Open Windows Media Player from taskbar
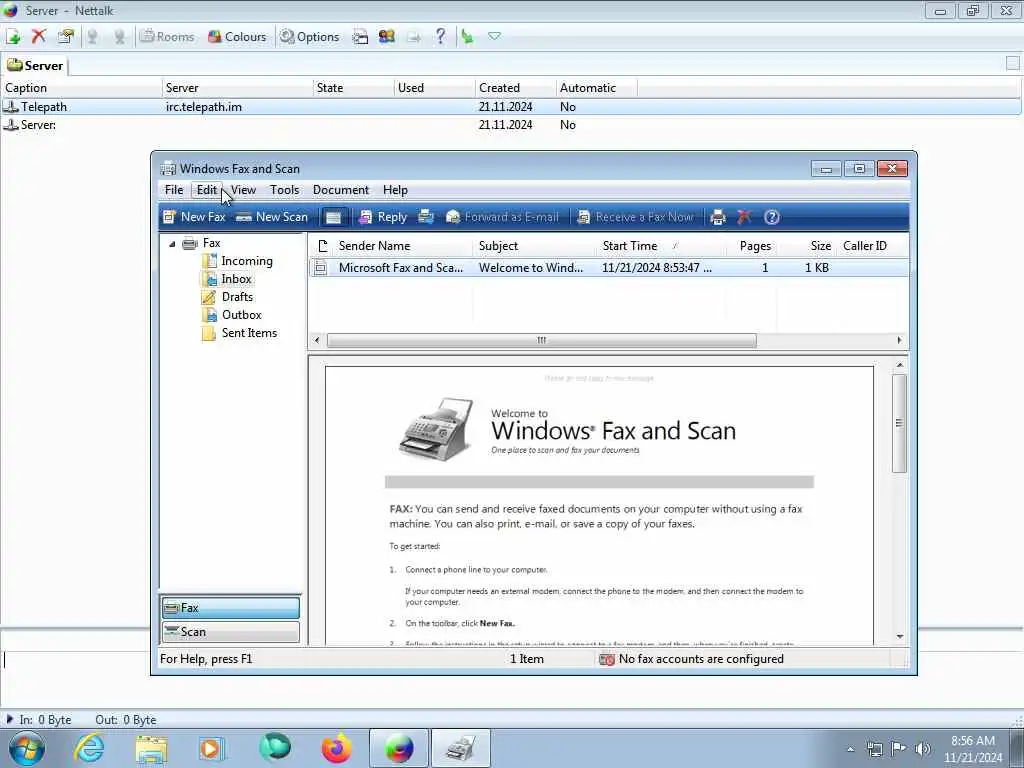1024x768 pixels. coord(212,748)
